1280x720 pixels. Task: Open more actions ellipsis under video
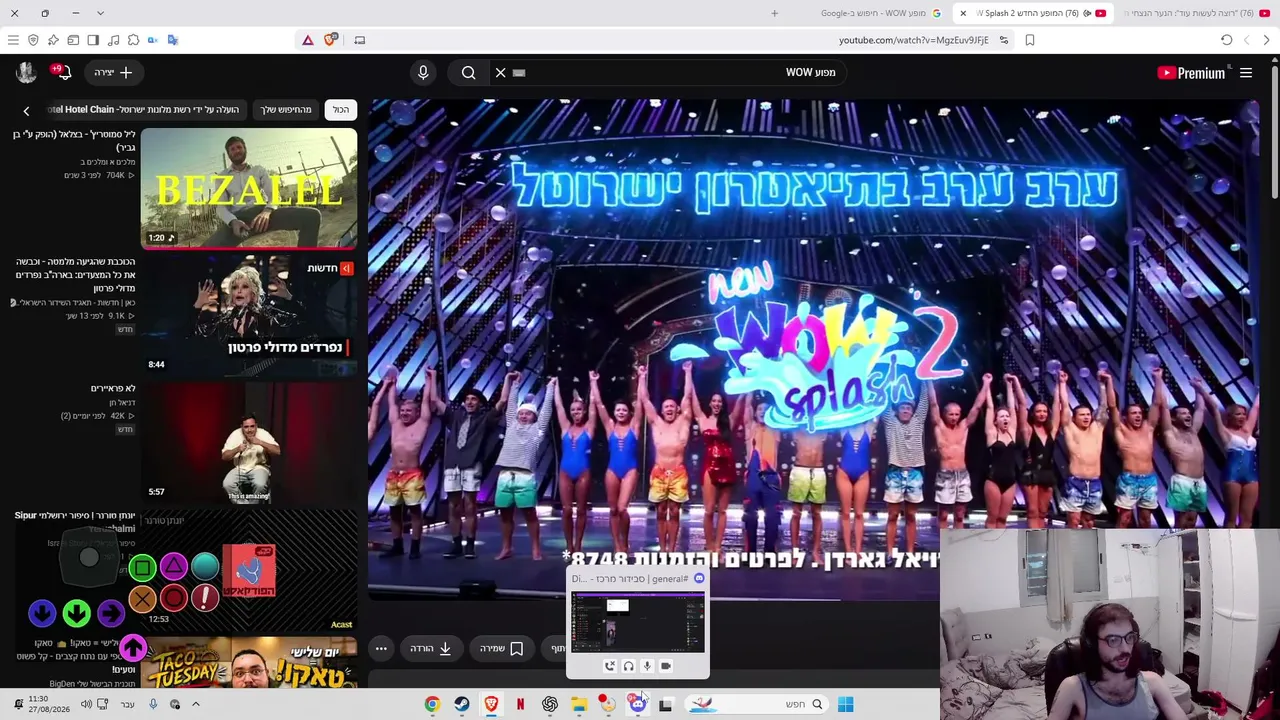(x=381, y=648)
